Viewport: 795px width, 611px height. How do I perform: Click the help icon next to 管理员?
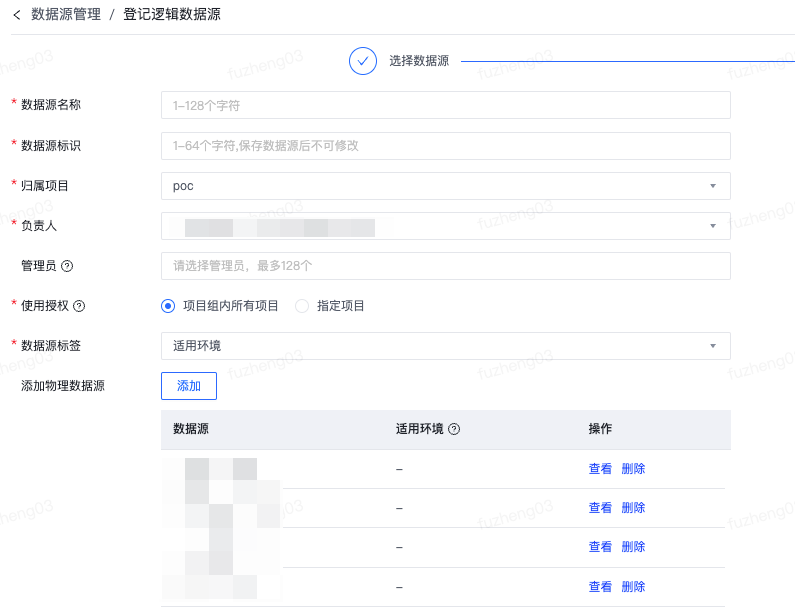[x=68, y=266]
